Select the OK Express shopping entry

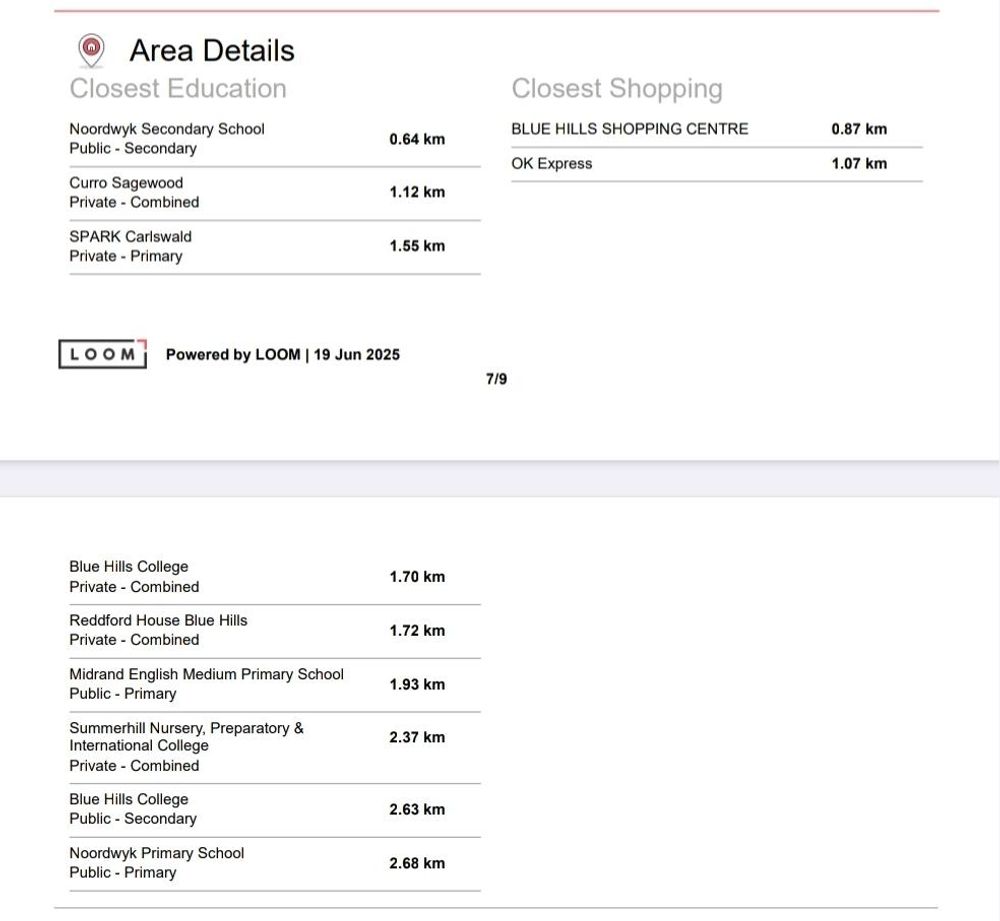pos(552,164)
